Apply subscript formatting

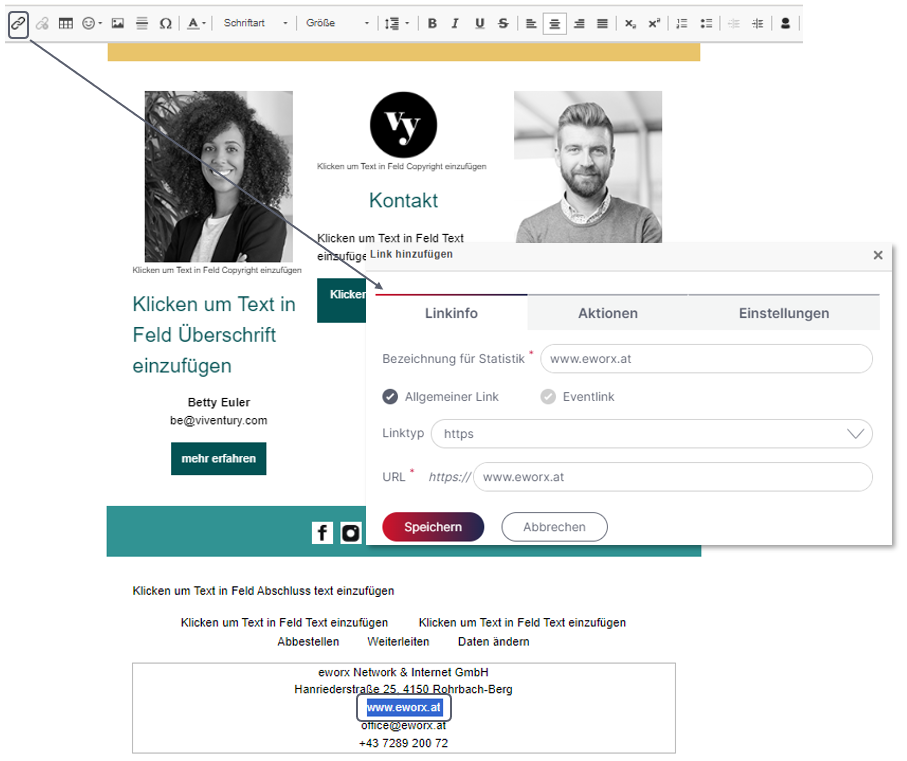coord(630,24)
